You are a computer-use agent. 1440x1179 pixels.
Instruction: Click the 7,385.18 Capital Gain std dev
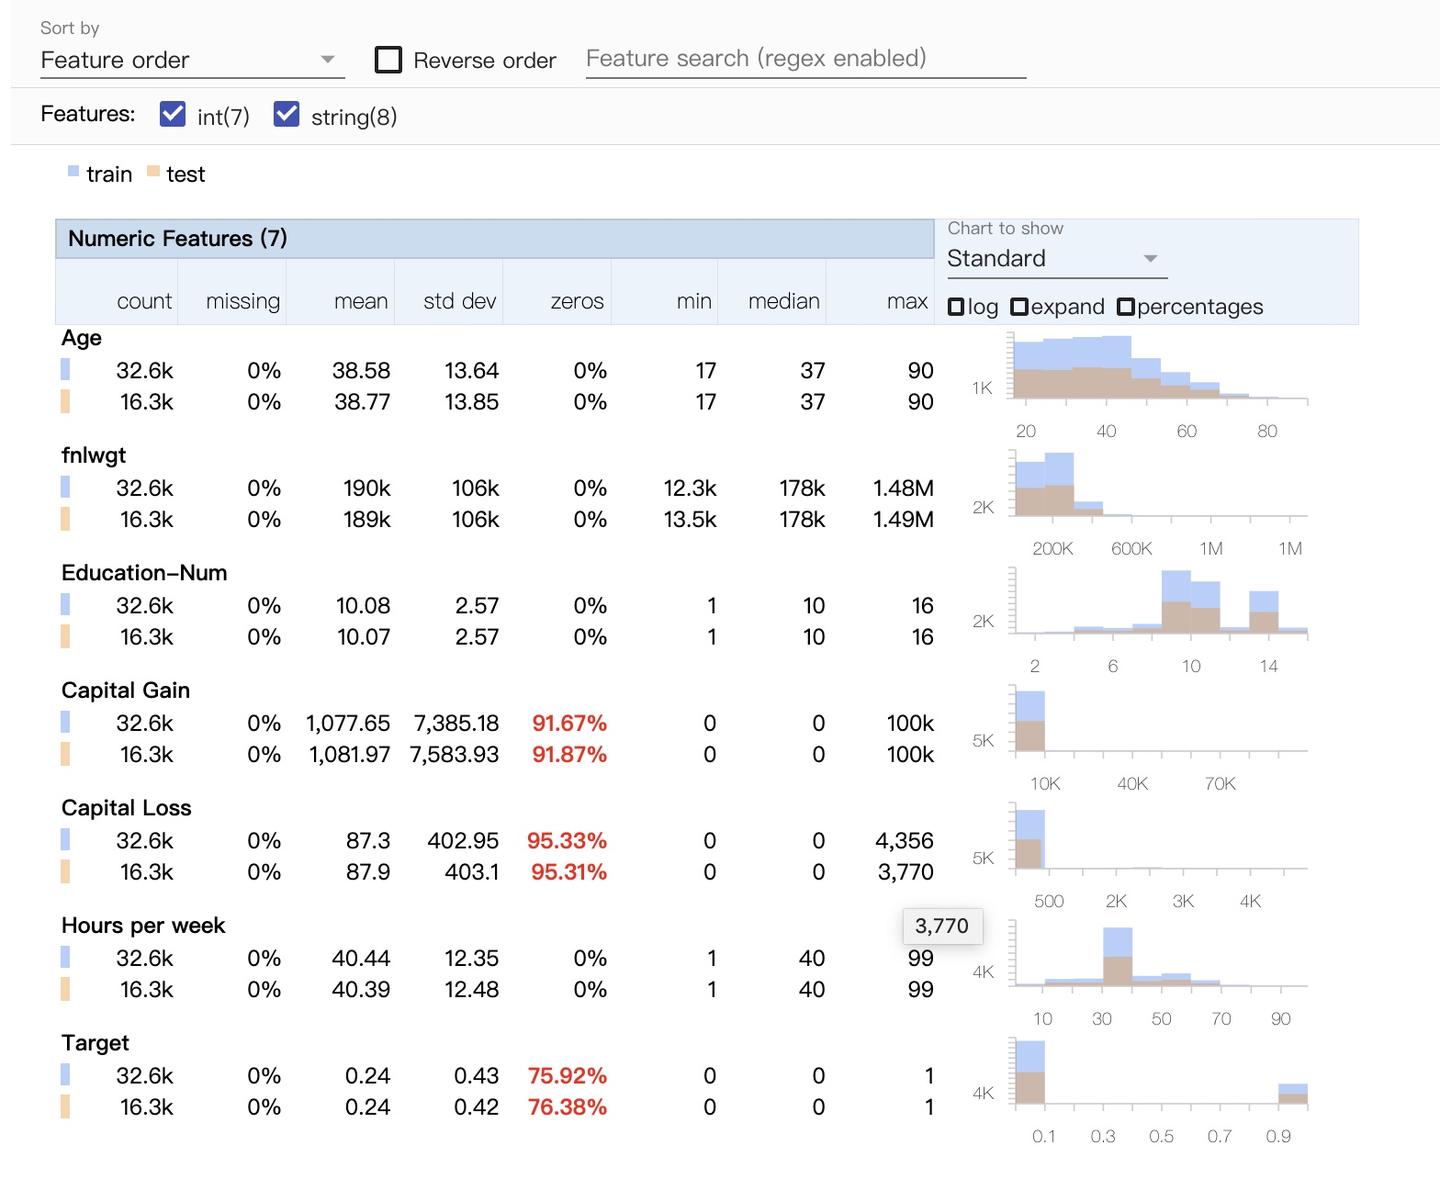(x=456, y=723)
